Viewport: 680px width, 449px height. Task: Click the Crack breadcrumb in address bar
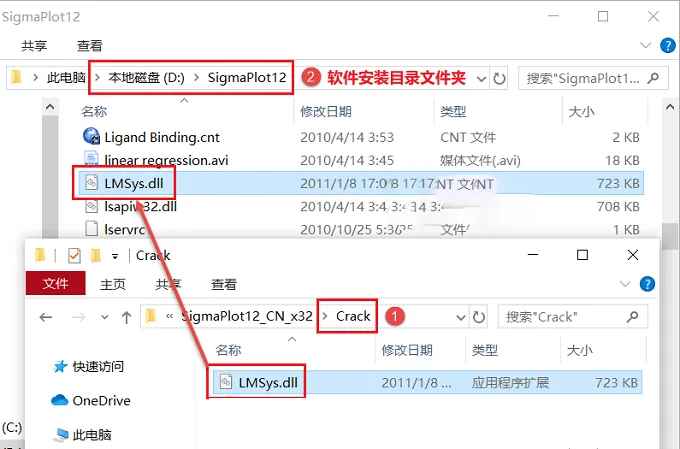pyautogui.click(x=353, y=316)
